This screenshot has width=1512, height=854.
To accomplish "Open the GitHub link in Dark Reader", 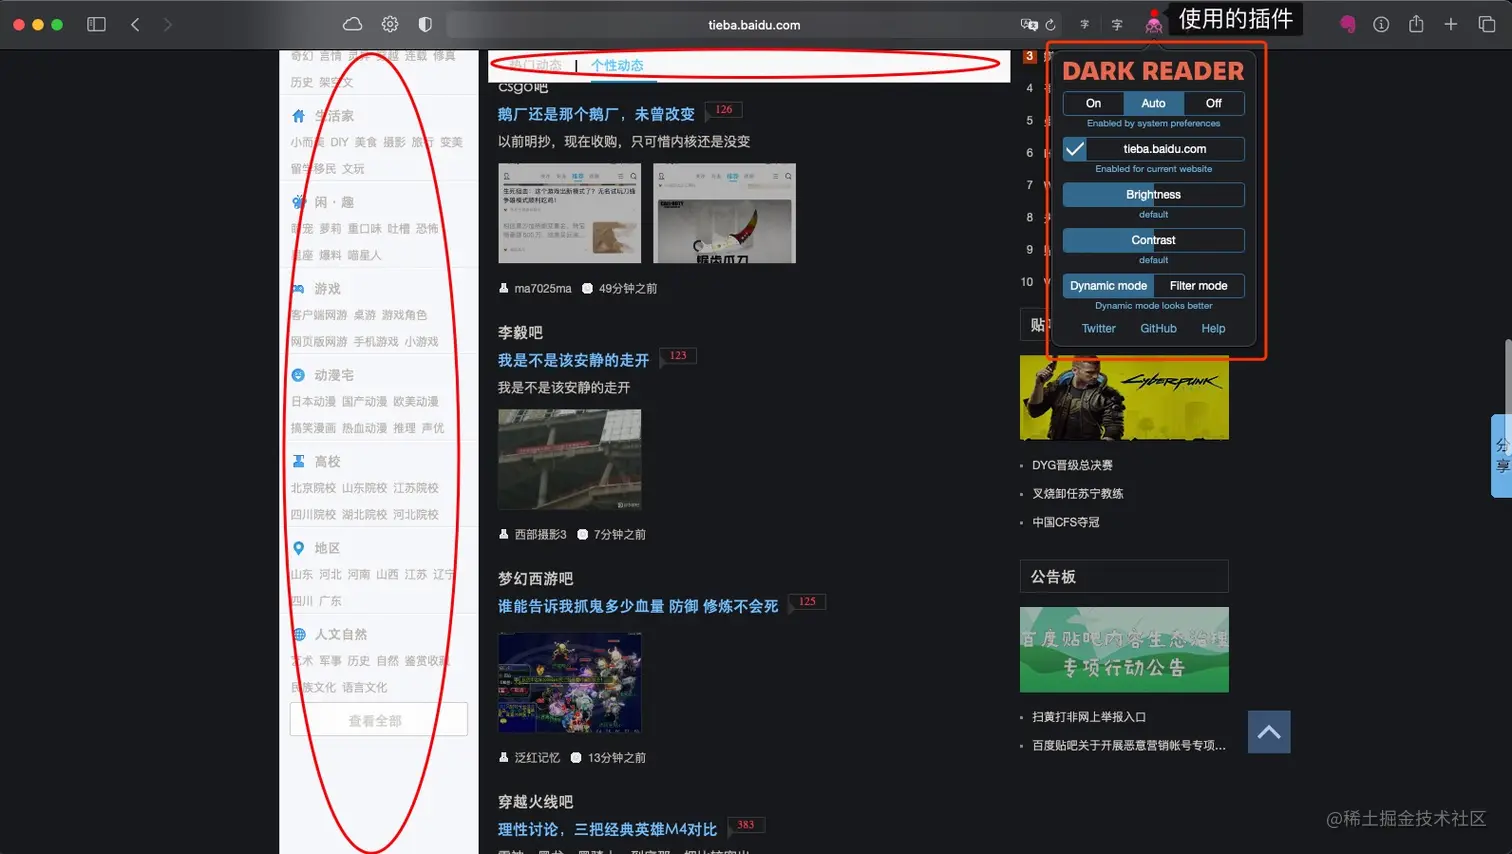I will tap(1158, 328).
